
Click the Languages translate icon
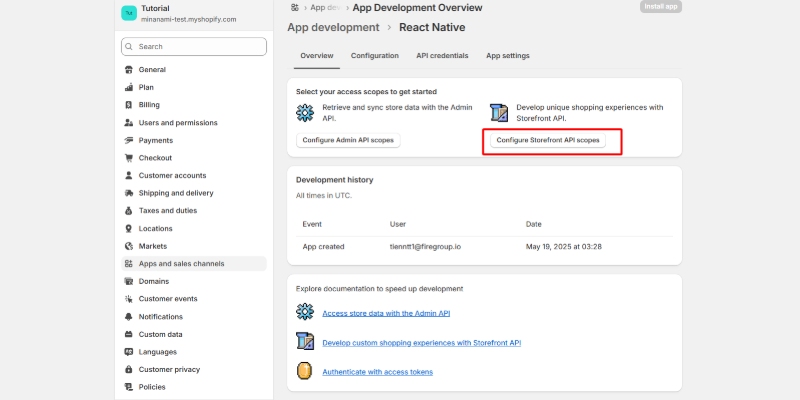coord(129,352)
